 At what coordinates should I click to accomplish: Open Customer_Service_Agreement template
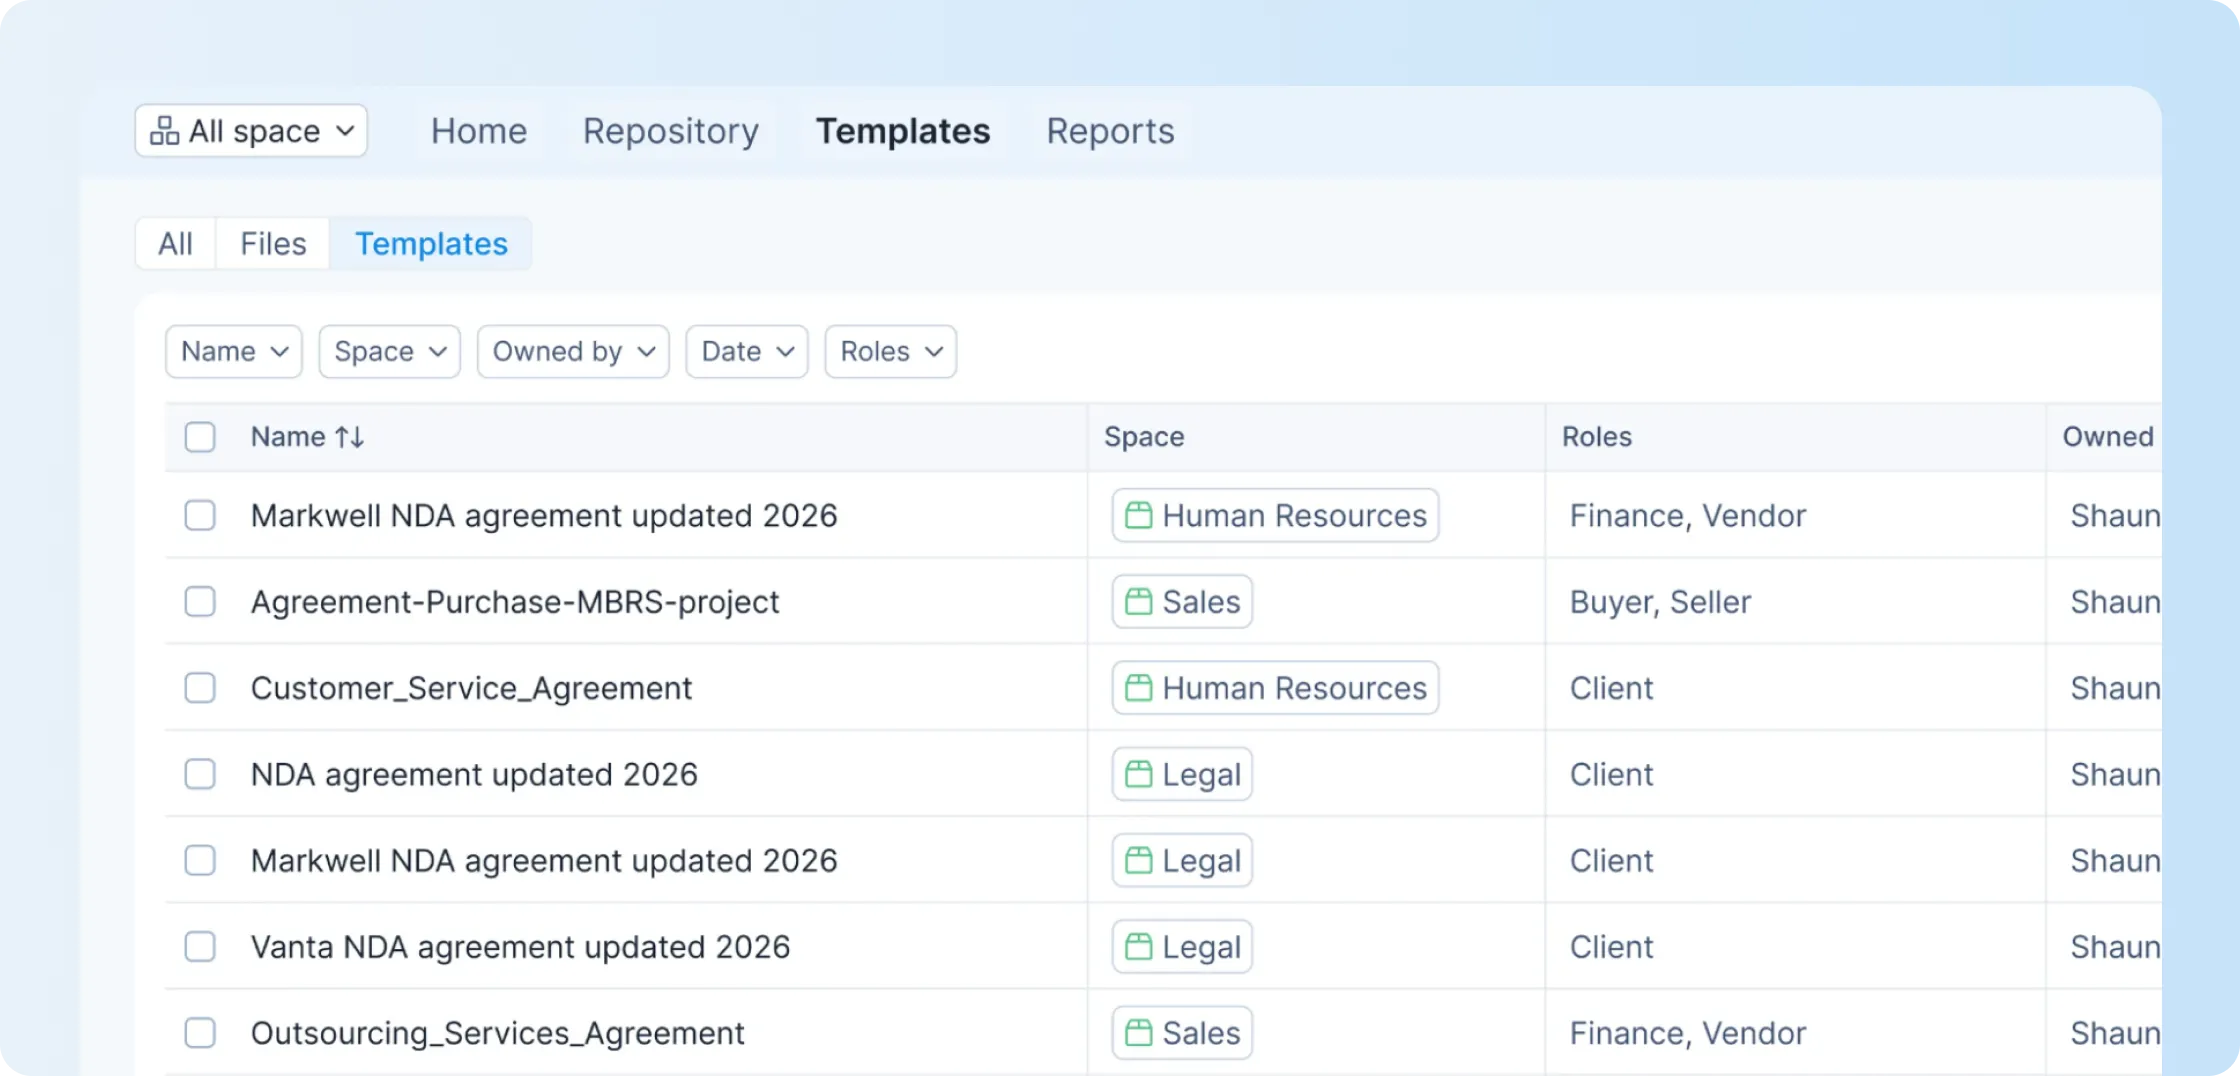click(x=471, y=688)
